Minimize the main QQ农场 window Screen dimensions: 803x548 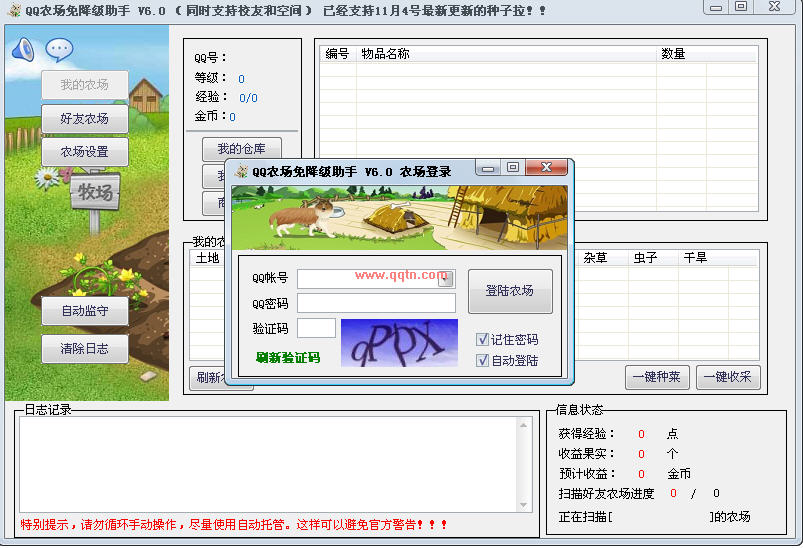(716, 7)
